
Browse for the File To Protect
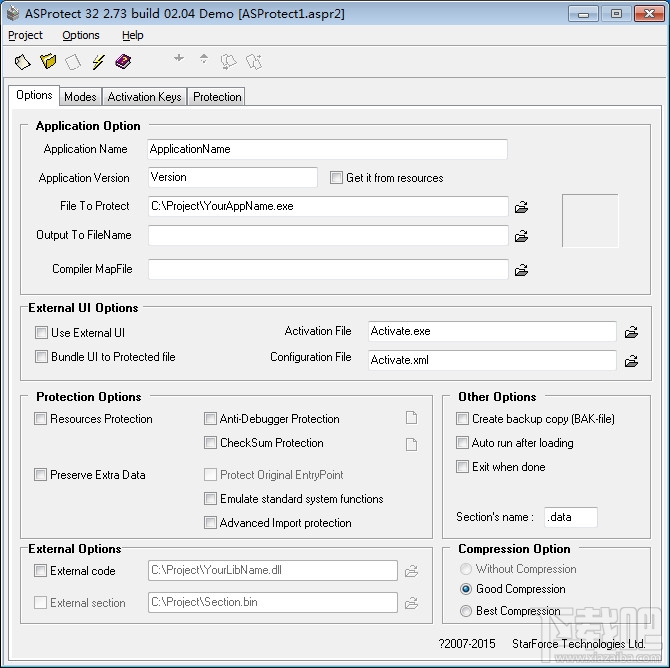pyautogui.click(x=521, y=207)
